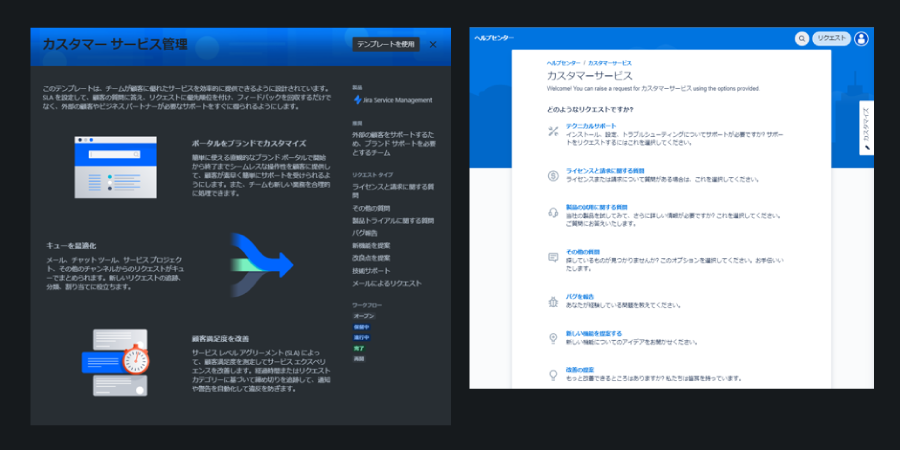Click the location pin icon for new features
The height and width of the screenshot is (450, 900).
[553, 338]
